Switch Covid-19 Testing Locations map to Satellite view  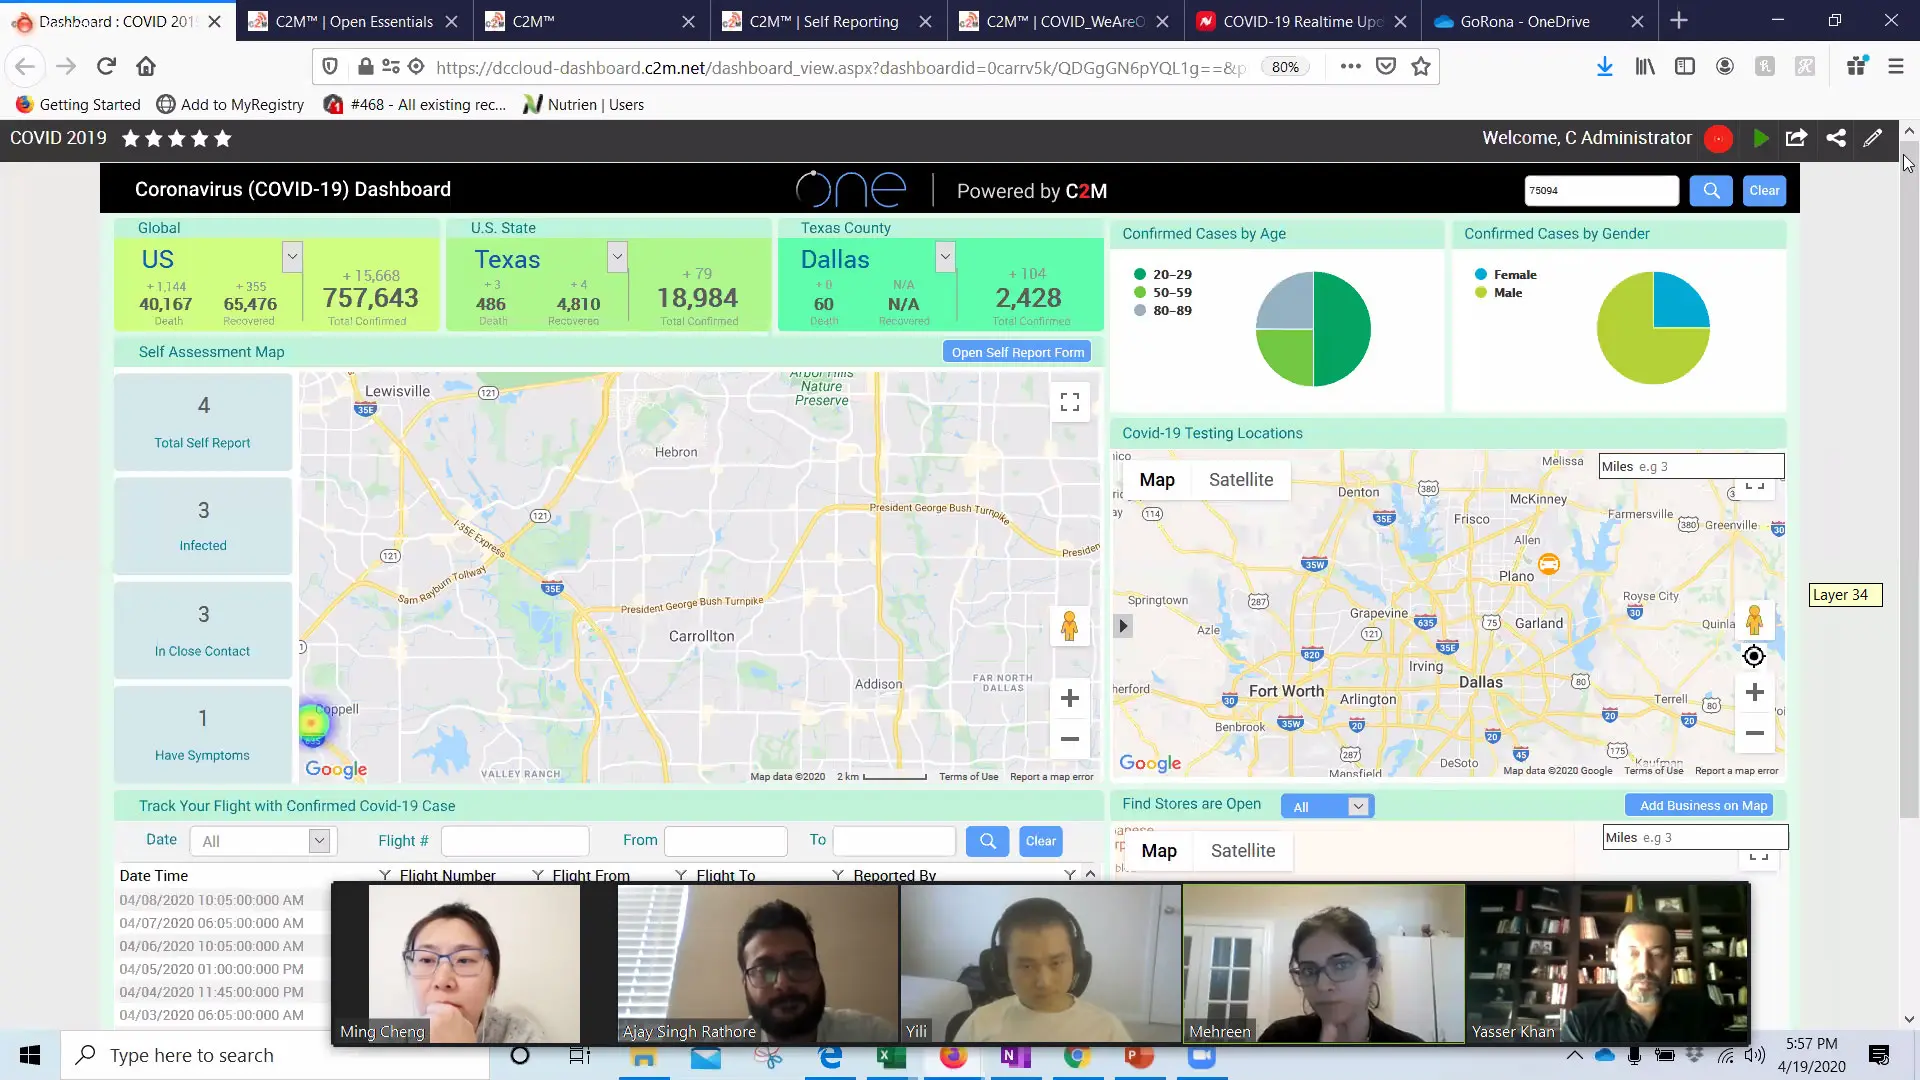pyautogui.click(x=1241, y=479)
